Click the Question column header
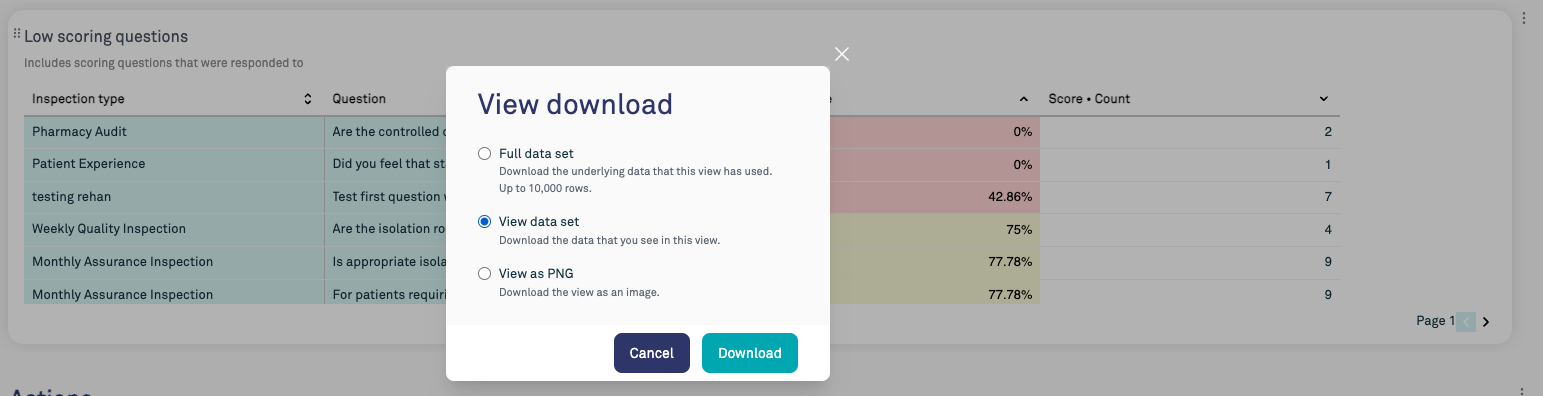1543x396 pixels. (x=359, y=99)
